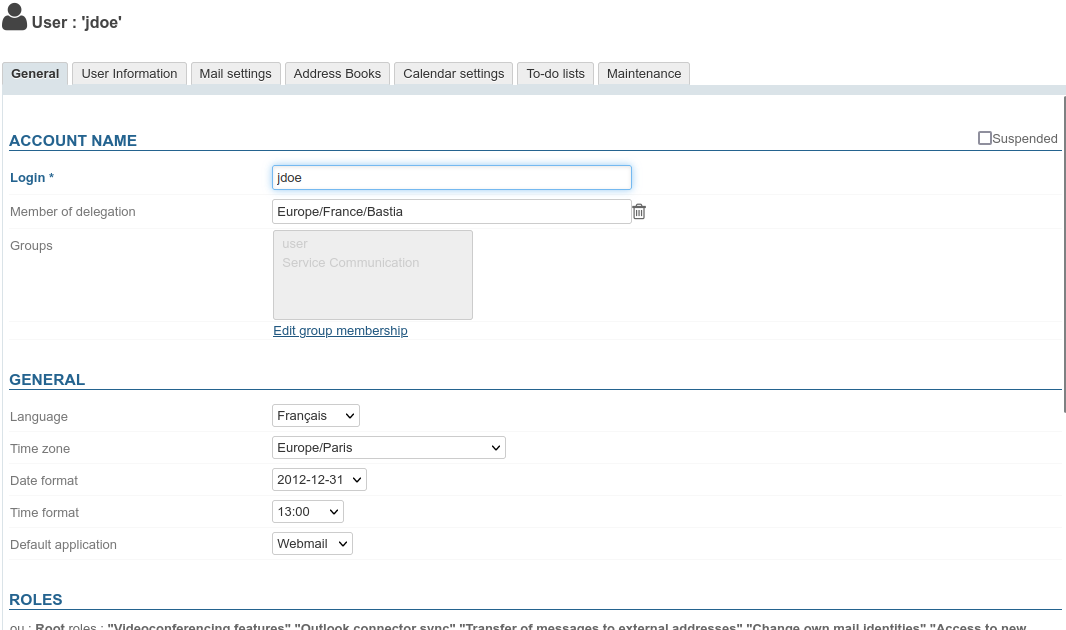Click the user avatar icon in header
The image size is (1066, 630).
pyautogui.click(x=15, y=18)
